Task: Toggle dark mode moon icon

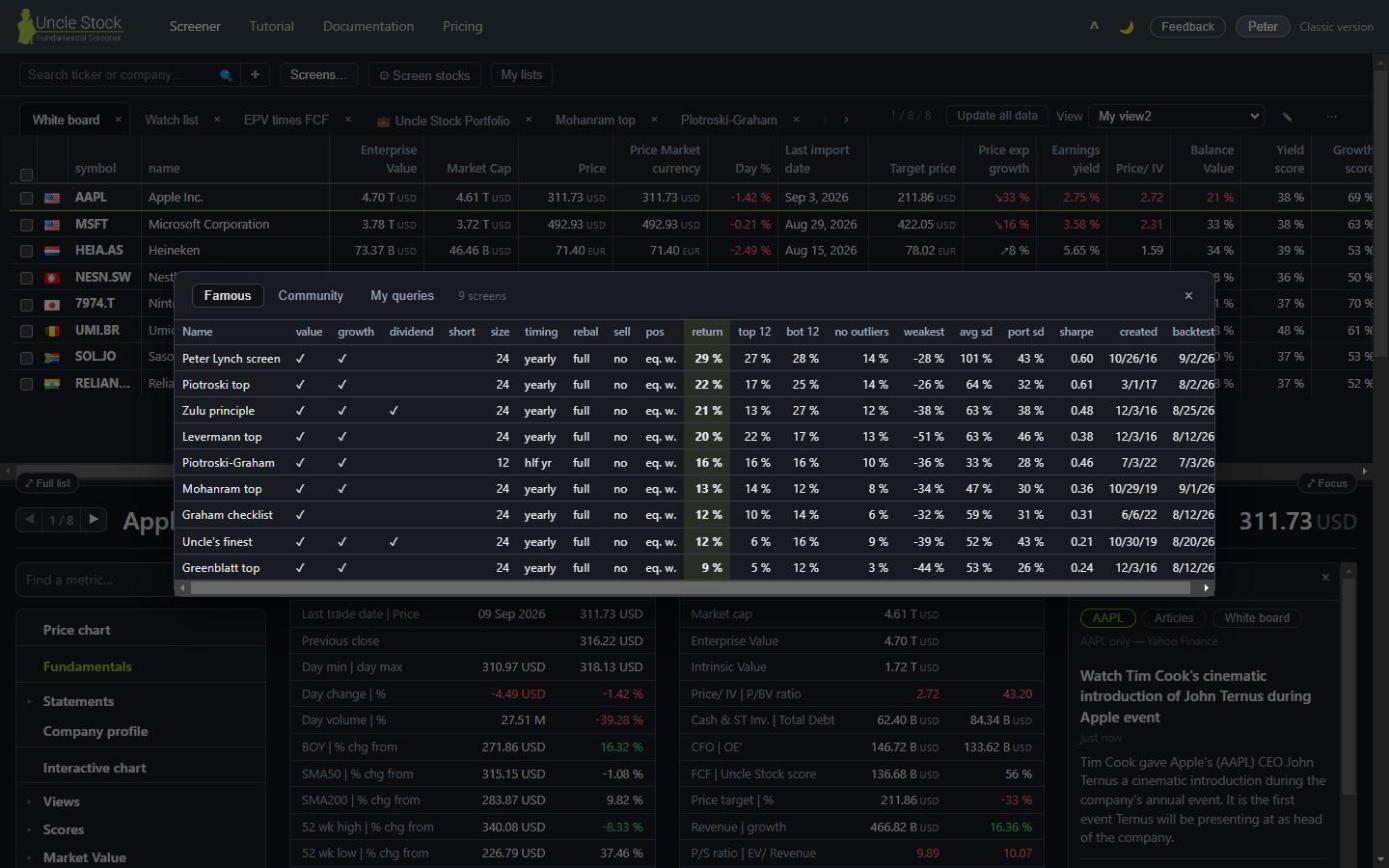Action: point(1126,27)
